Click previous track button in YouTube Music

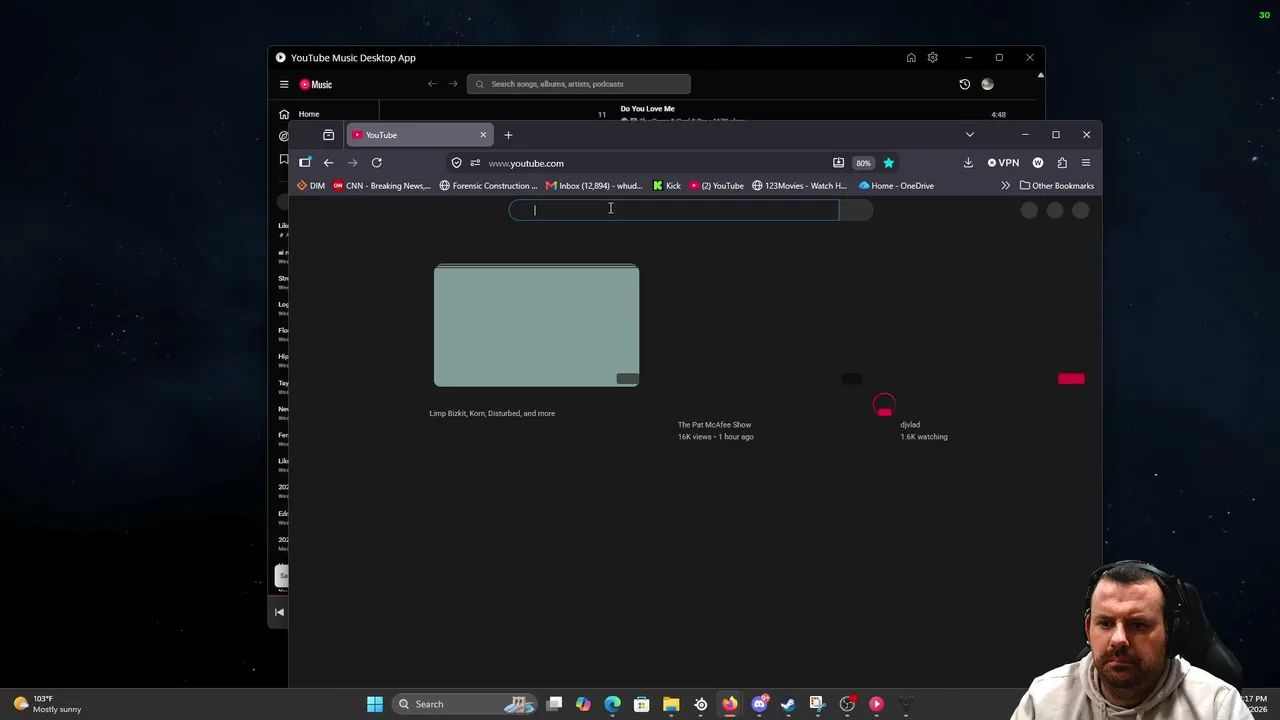pyautogui.click(x=280, y=612)
